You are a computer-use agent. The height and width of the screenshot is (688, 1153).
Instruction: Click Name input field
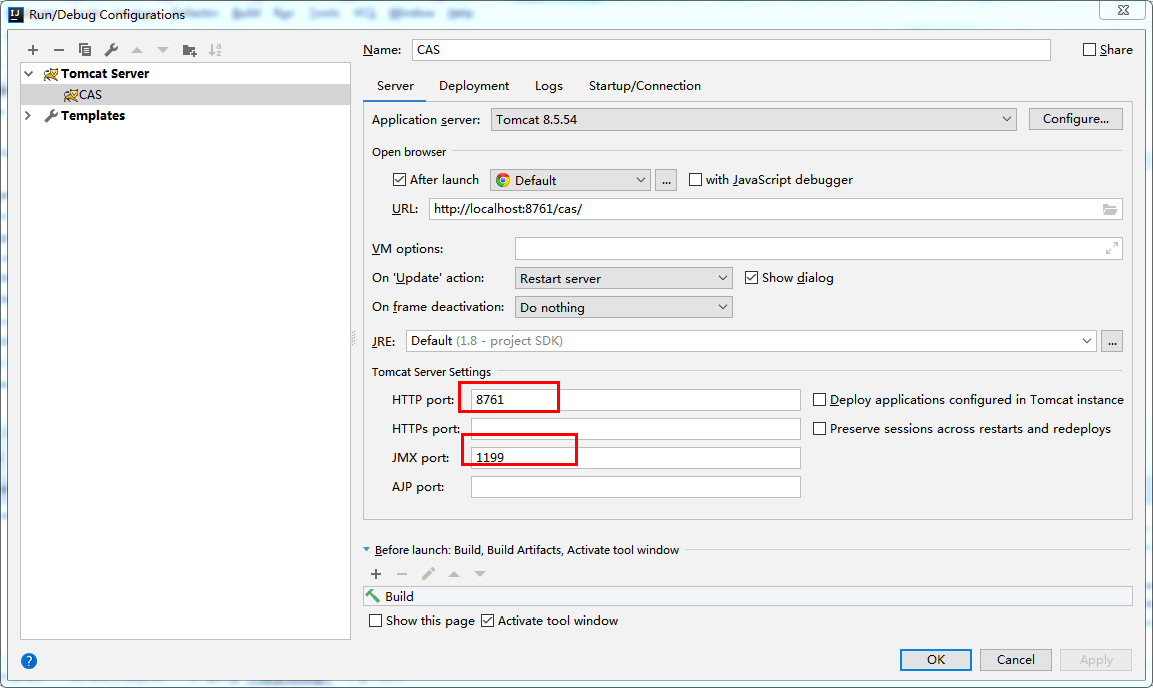pyautogui.click(x=731, y=50)
